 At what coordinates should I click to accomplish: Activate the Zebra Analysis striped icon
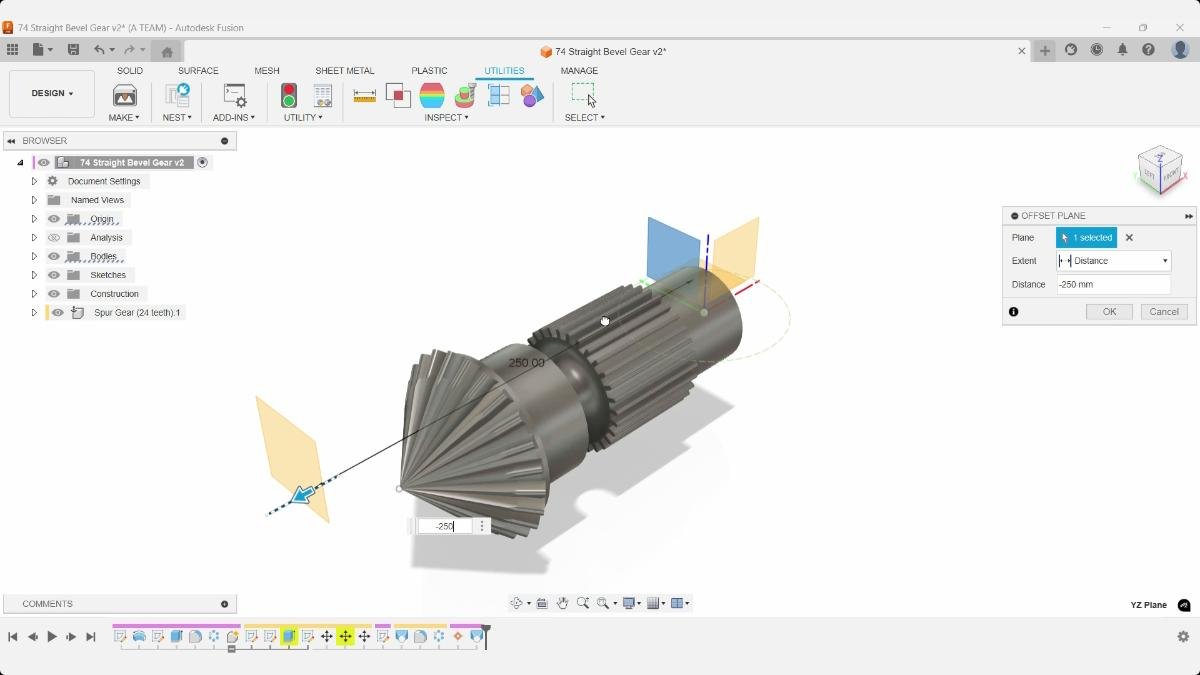[432, 95]
